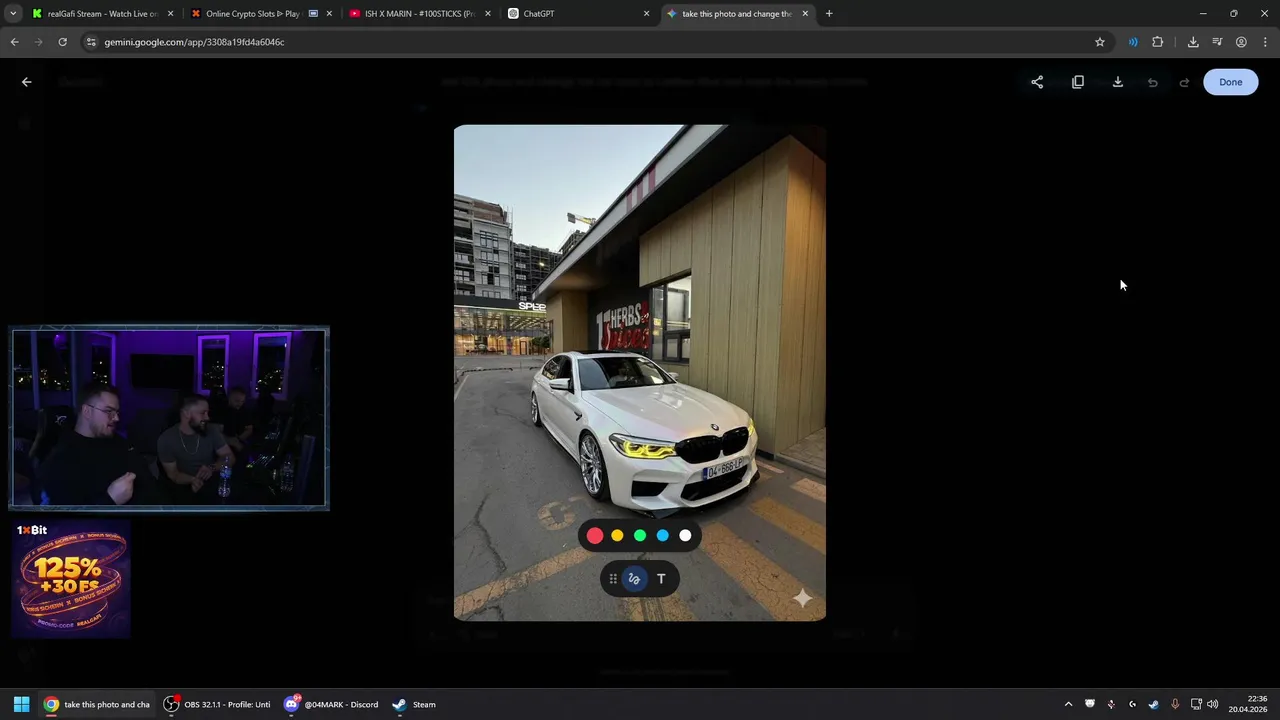
Task: Open the media control icon in Chrome toolbar
Action: coord(1217,42)
